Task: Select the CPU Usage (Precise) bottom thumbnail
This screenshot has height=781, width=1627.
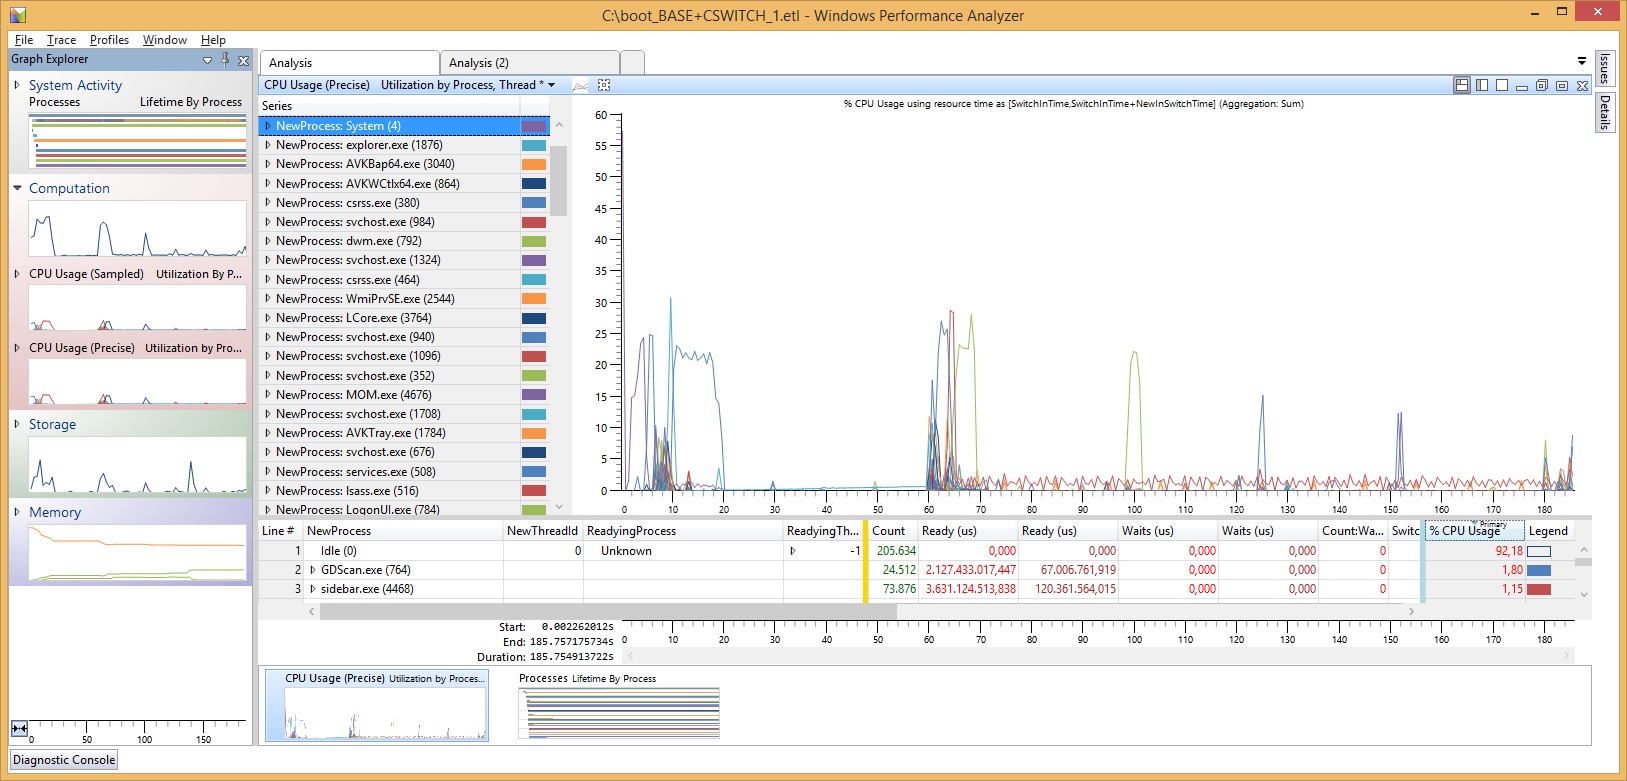Action: [376, 705]
